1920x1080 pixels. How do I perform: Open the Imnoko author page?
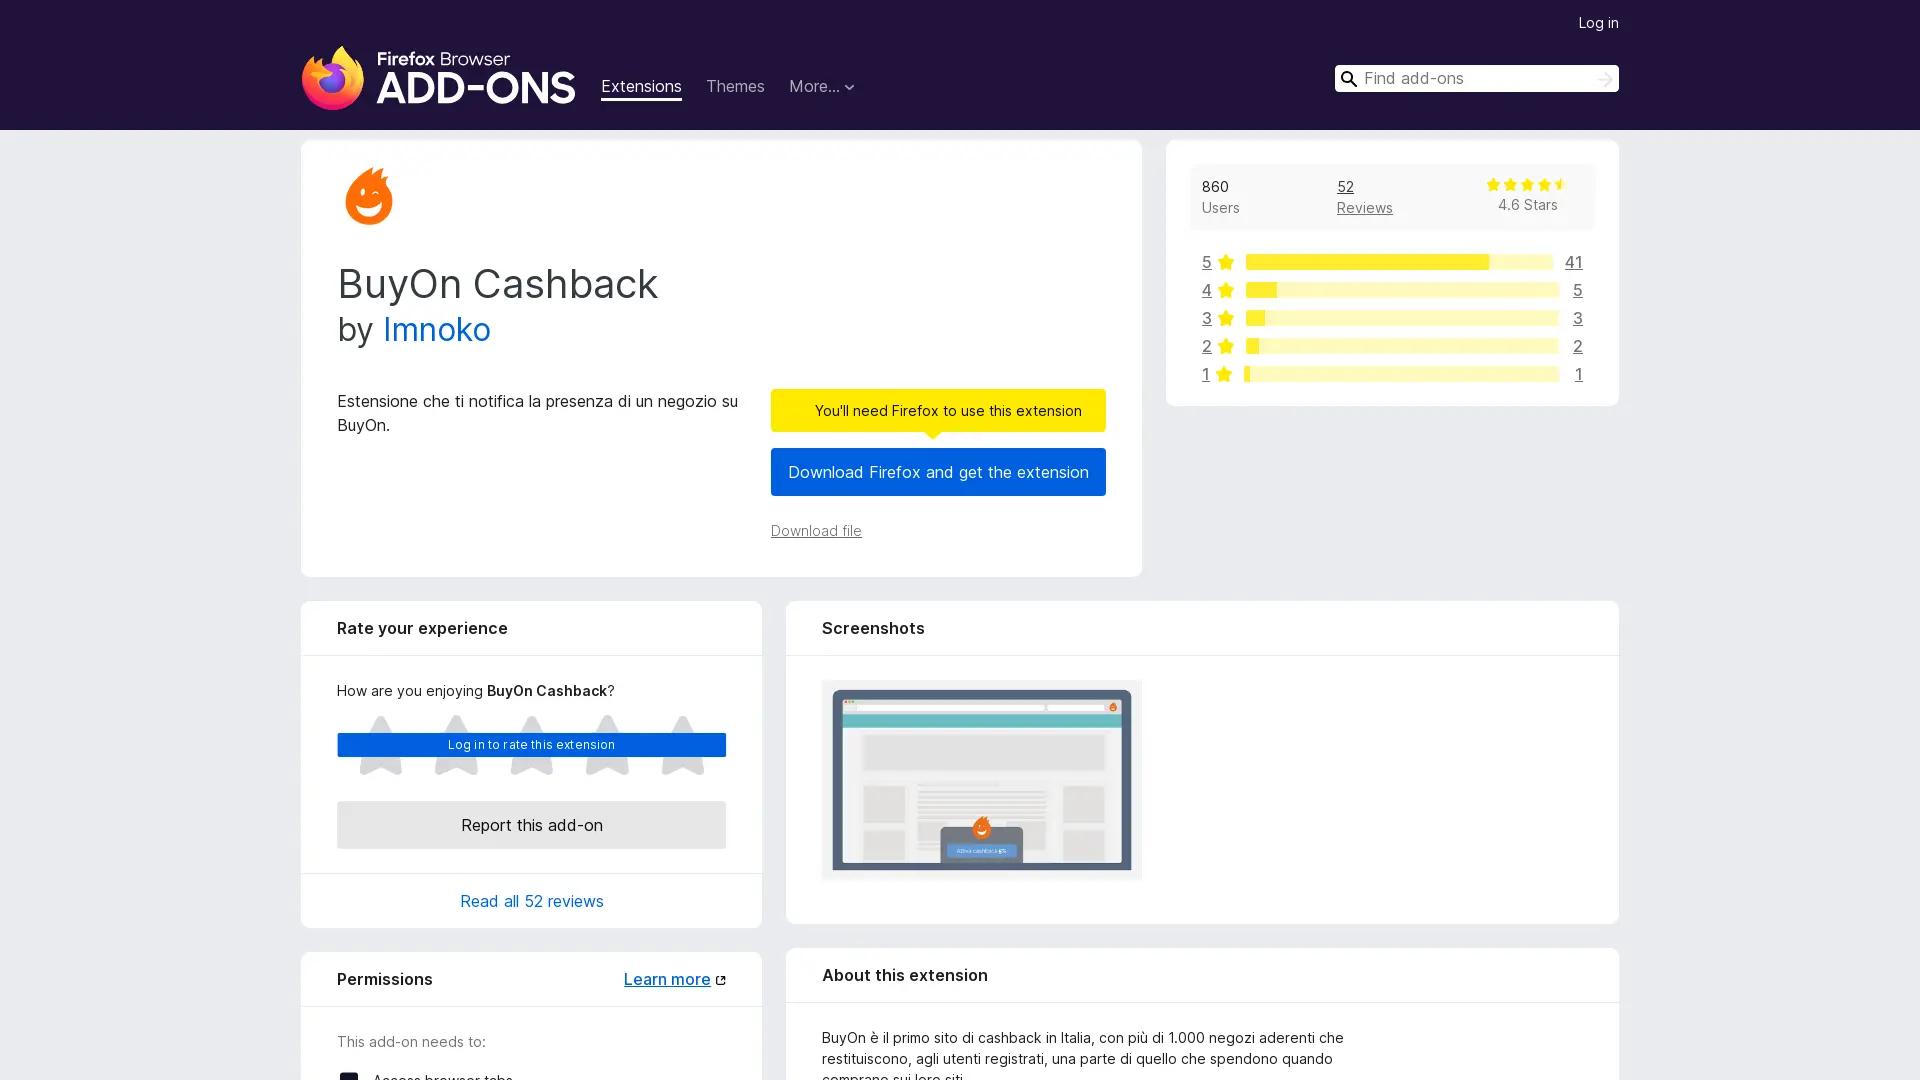pos(437,330)
